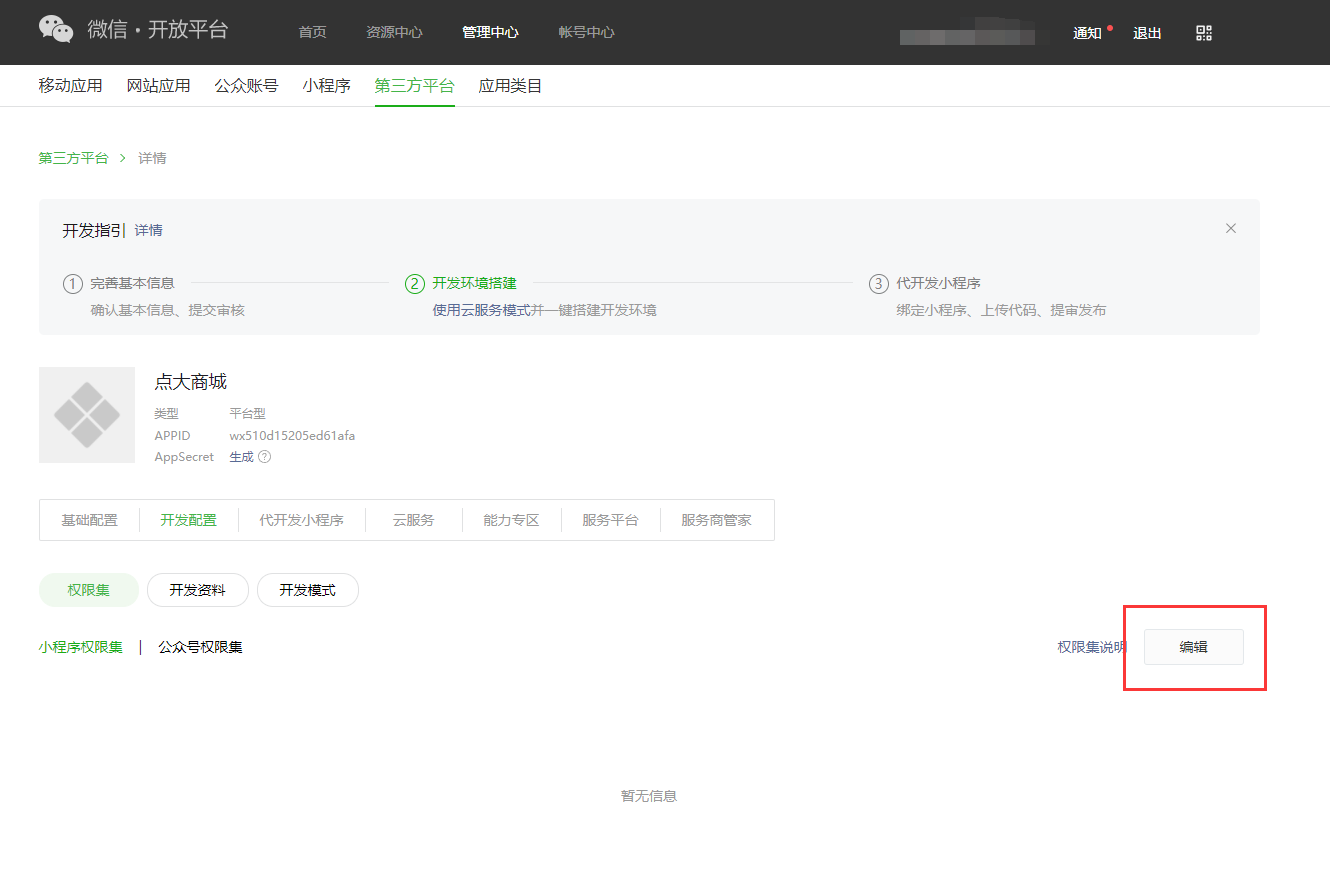
Task: Open the 代开发小程序 tab
Action: click(x=302, y=520)
